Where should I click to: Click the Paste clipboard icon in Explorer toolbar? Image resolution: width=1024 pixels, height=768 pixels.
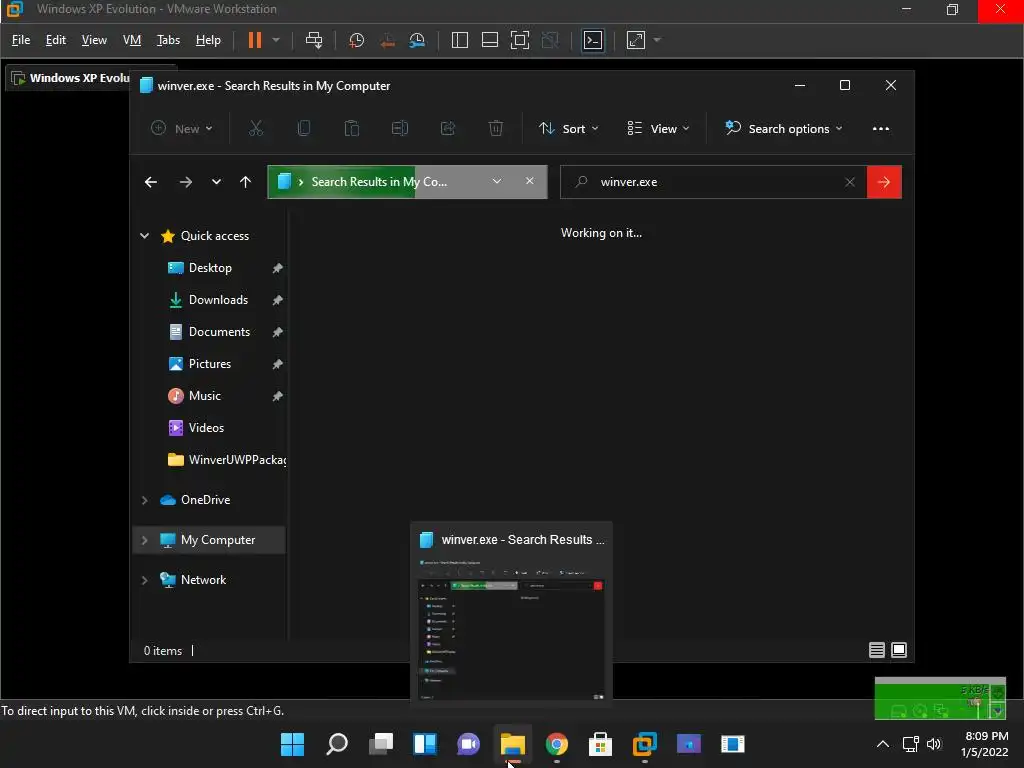352,129
